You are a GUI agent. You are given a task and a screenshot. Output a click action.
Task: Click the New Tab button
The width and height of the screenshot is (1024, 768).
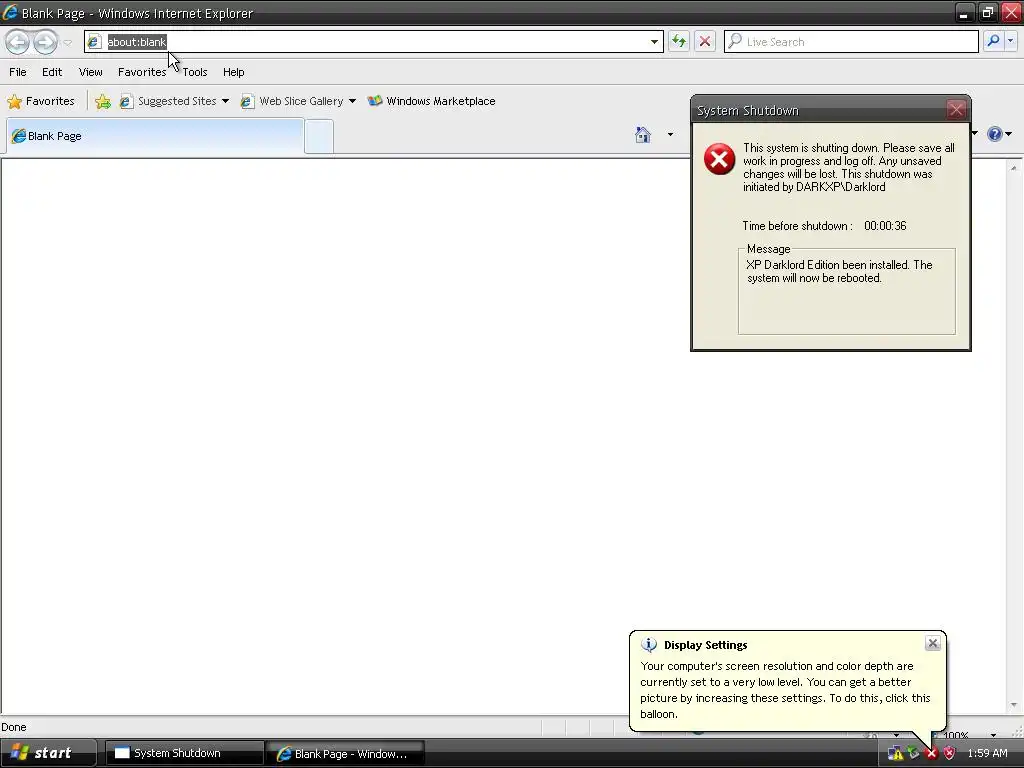319,136
